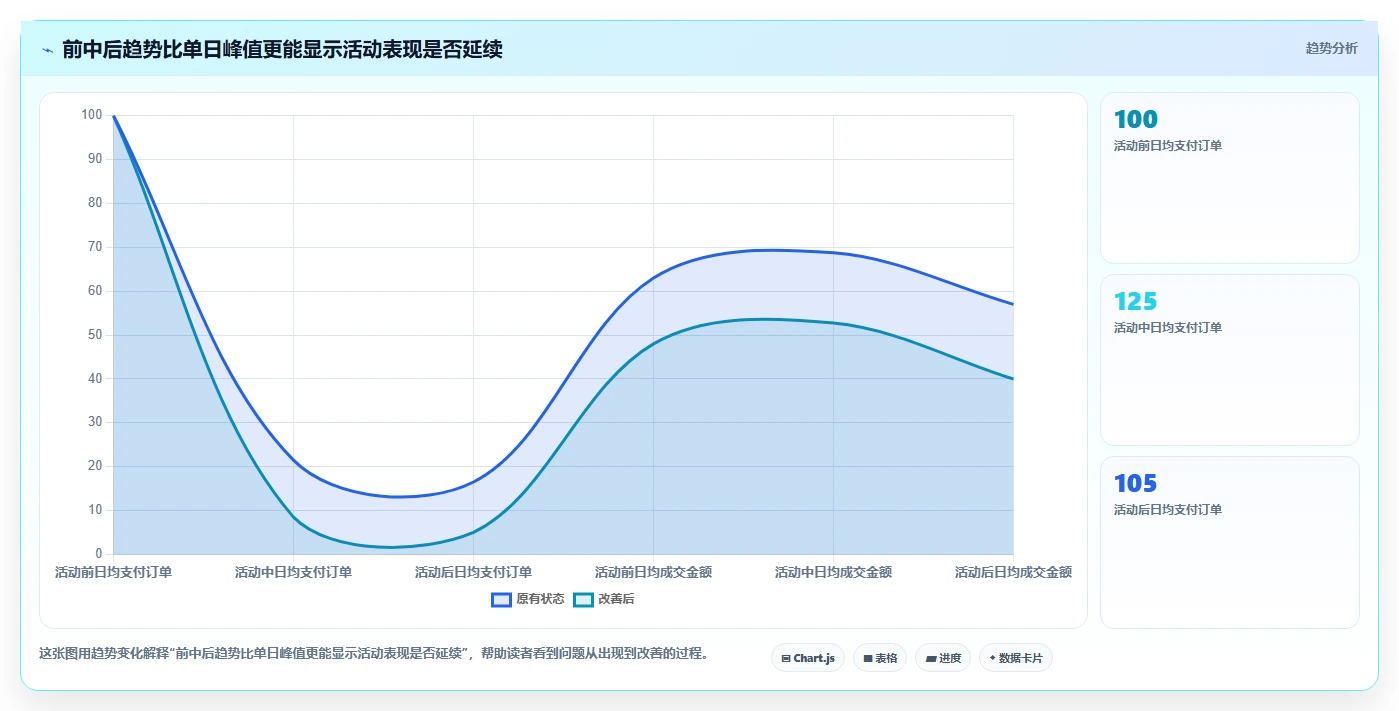The image size is (1399, 711).
Task: Click the 活动后日均成交金额 x-axis label
Action: click(1013, 572)
